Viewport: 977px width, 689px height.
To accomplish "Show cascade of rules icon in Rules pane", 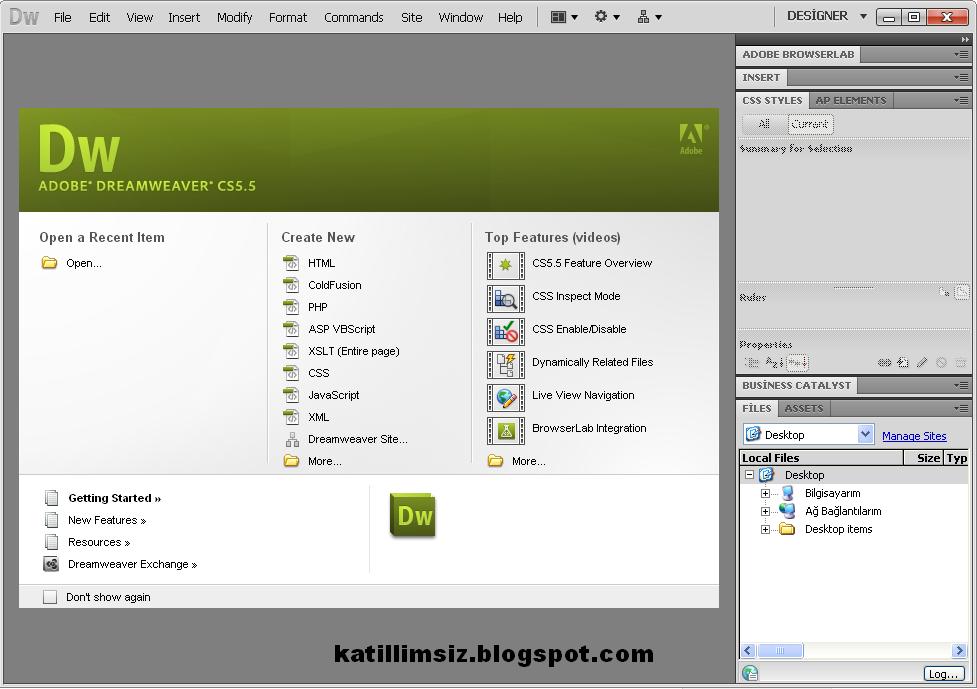I will click(963, 292).
